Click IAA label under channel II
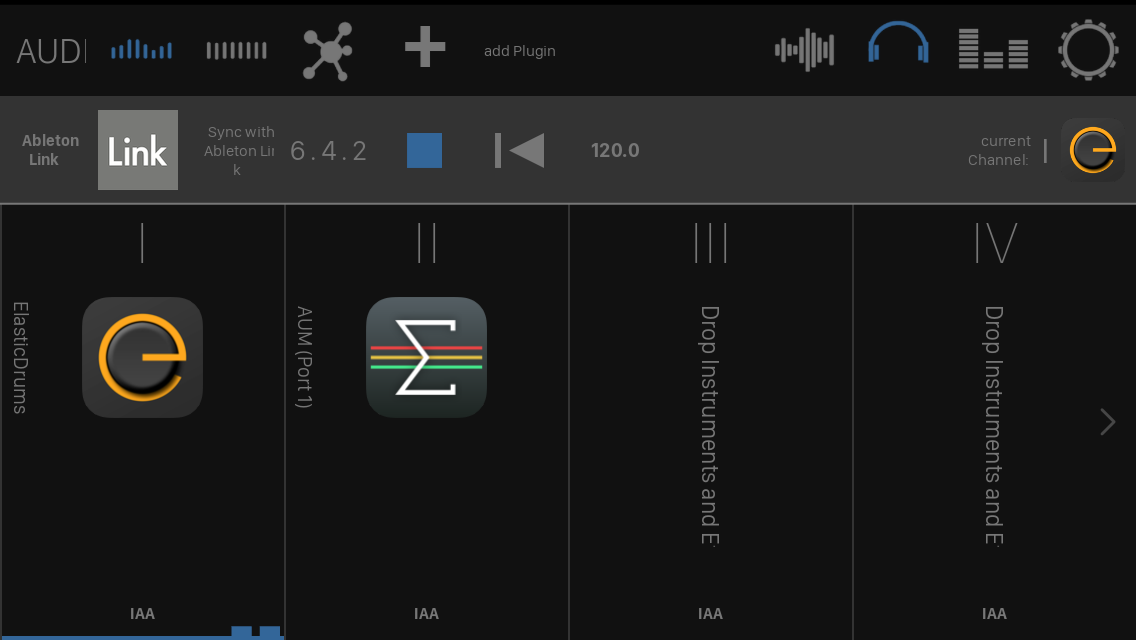Viewport: 1136px width, 640px height. [x=426, y=614]
